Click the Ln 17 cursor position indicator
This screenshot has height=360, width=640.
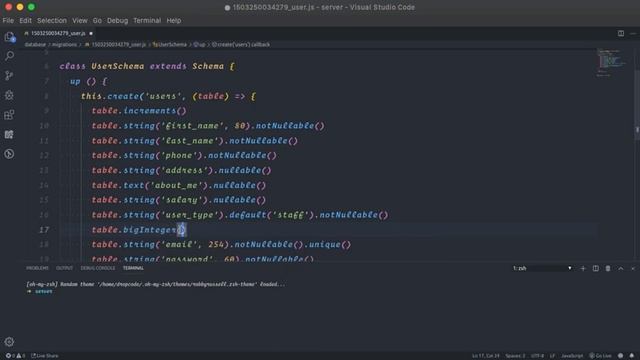click(x=486, y=356)
